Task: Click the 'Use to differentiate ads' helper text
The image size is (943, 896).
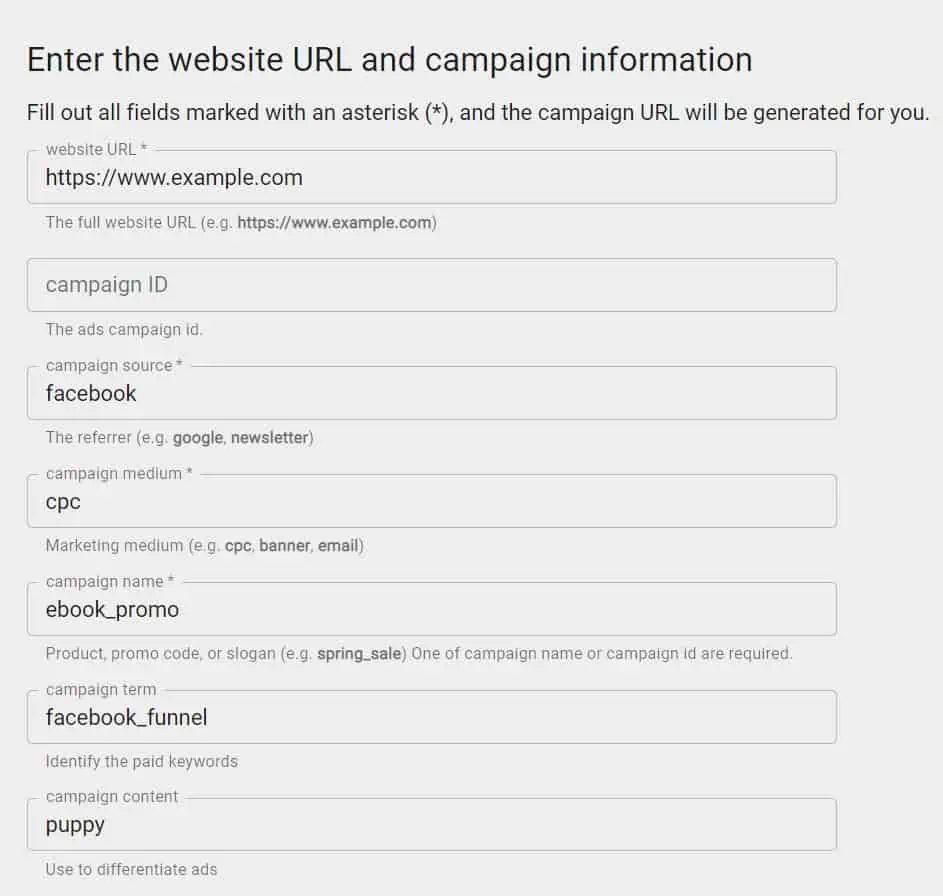Action: click(131, 869)
